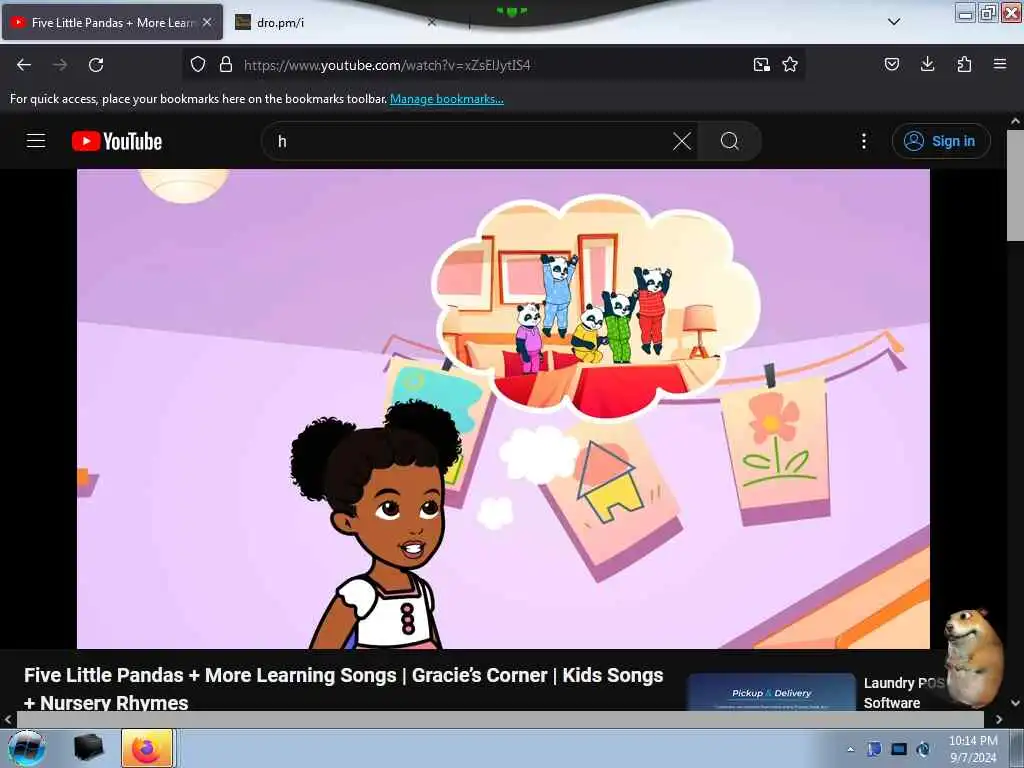Click the Firefox taskbar icon
Screen dimensions: 1024x768
pos(147,748)
